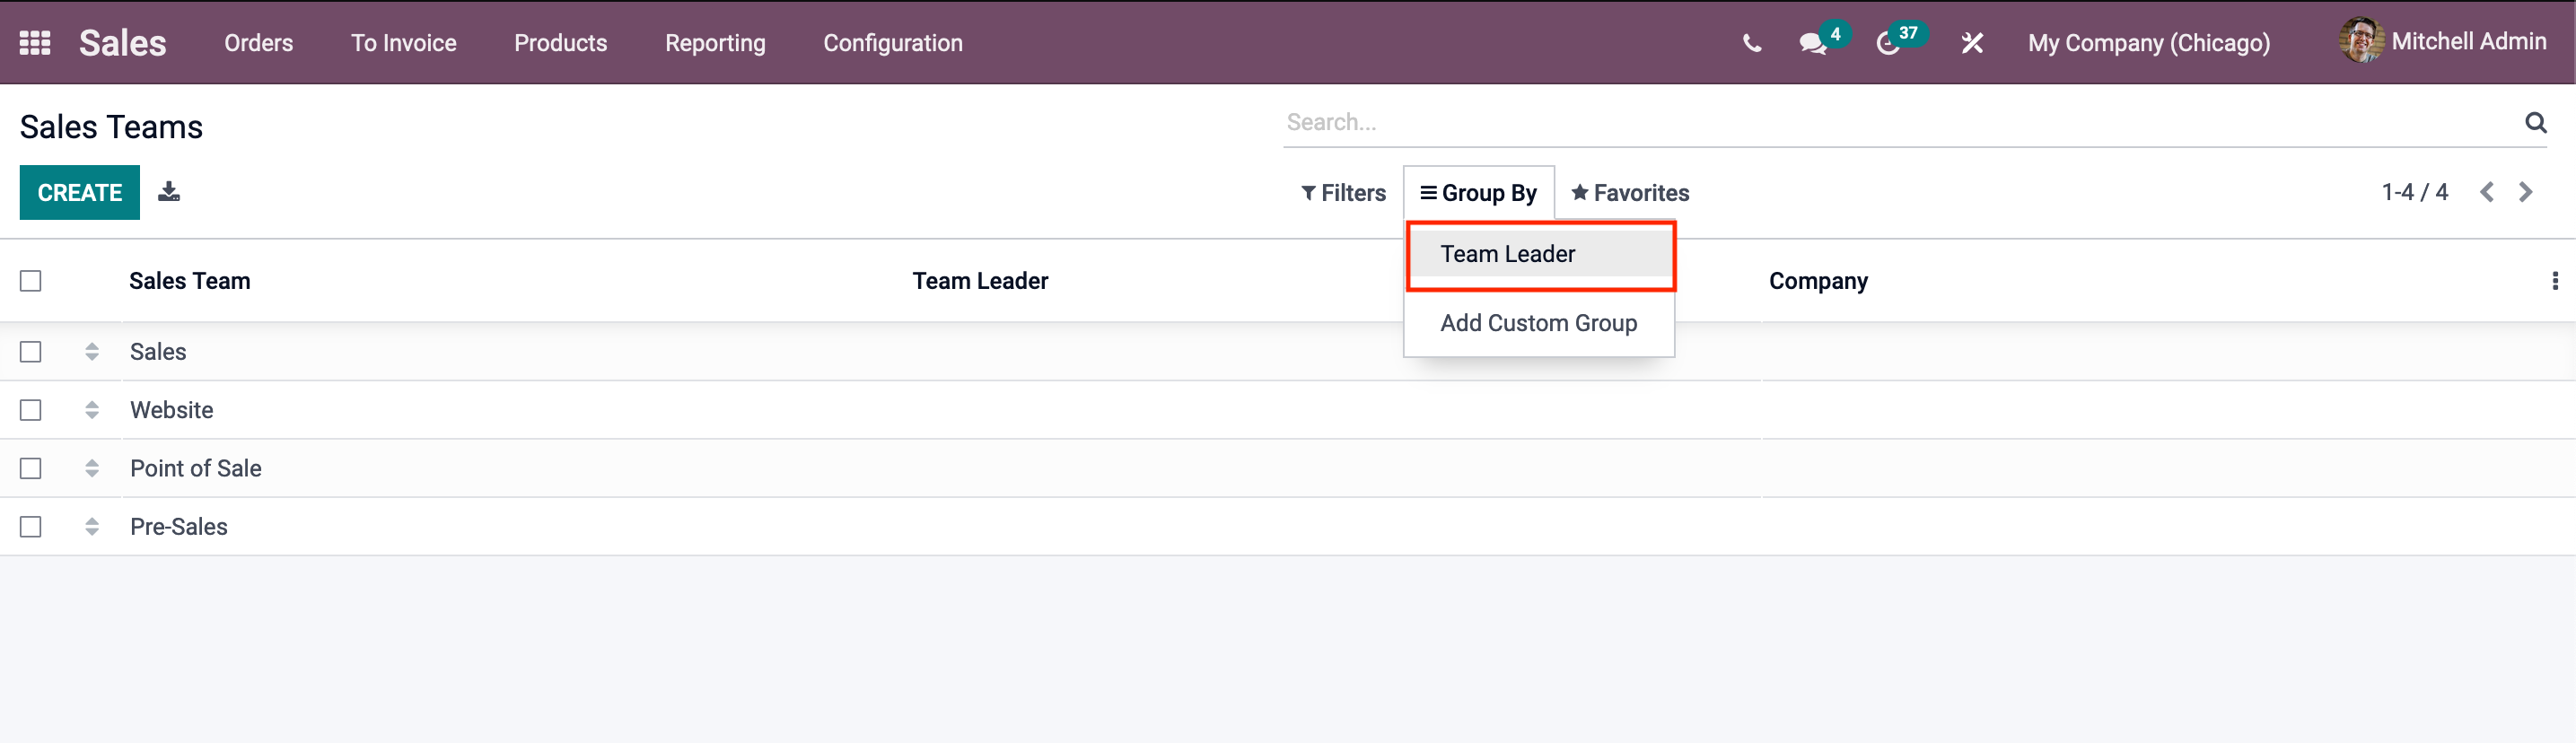2576x743 pixels.
Task: Sort by Team Leader column header
Action: pos(980,281)
